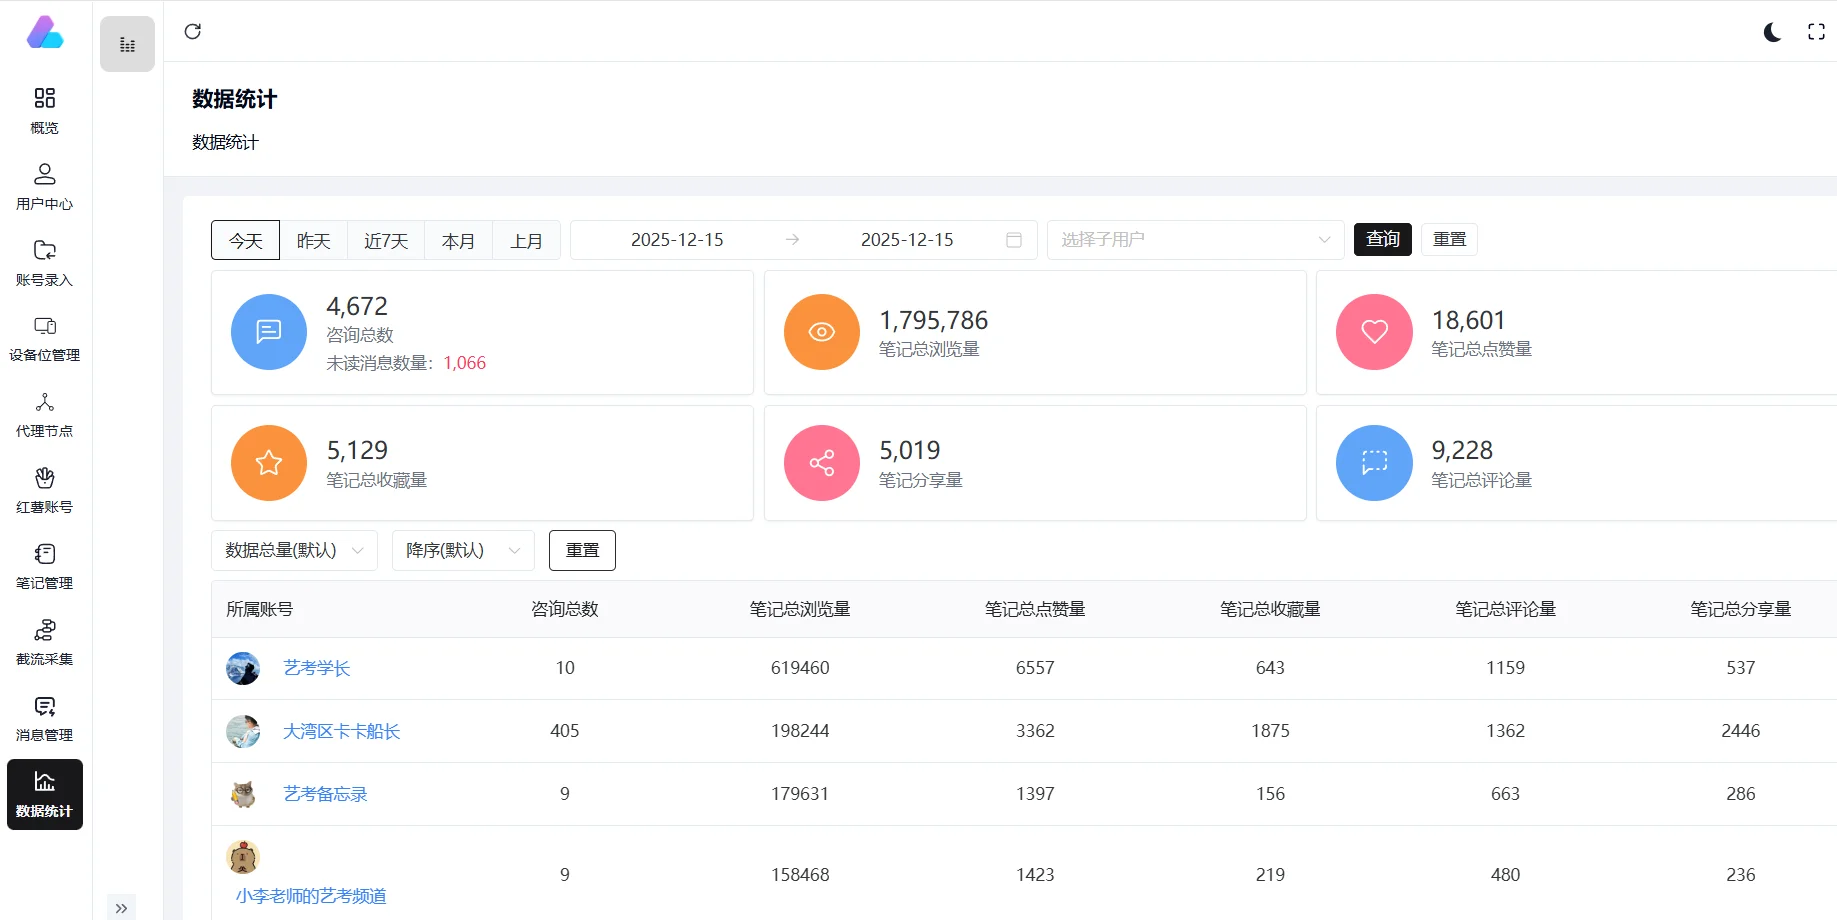Click the 查询 search button
The image size is (1837, 920).
(1382, 239)
